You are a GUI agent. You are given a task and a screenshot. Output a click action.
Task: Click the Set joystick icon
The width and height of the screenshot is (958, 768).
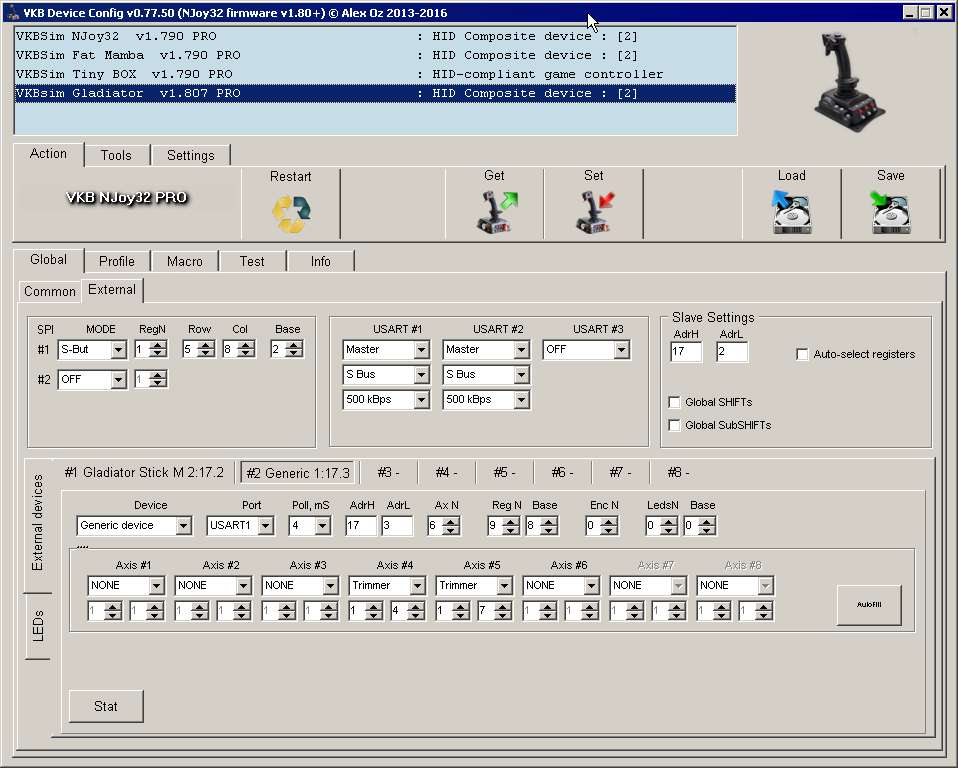pos(594,212)
